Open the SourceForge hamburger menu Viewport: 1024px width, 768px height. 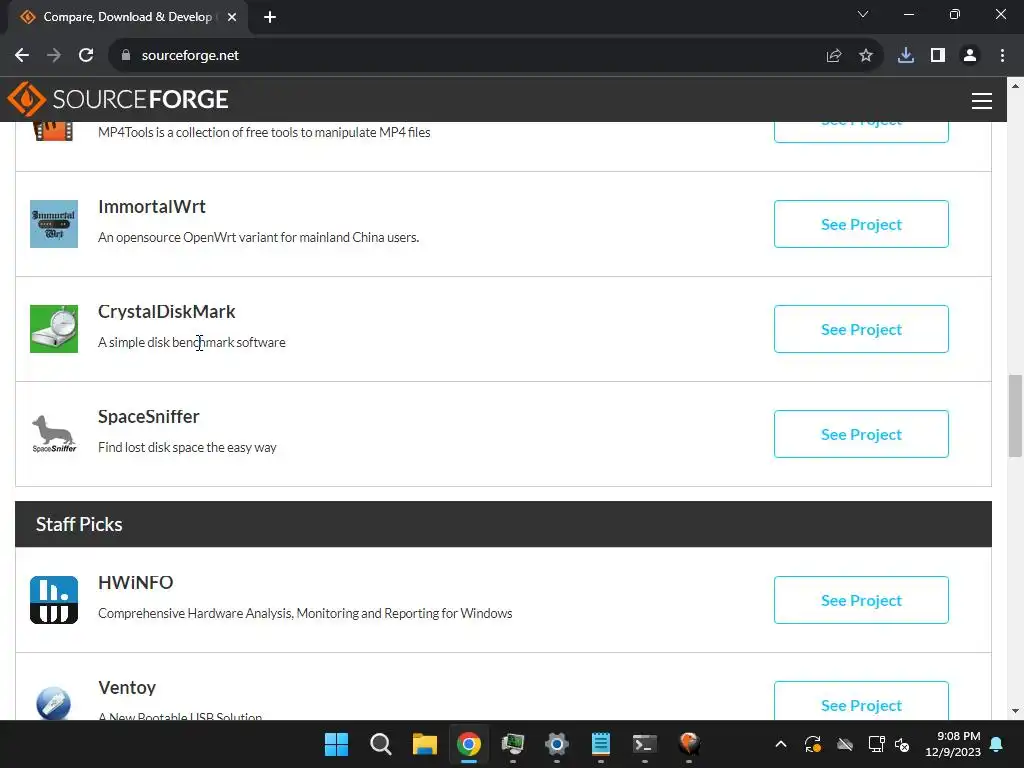982,101
